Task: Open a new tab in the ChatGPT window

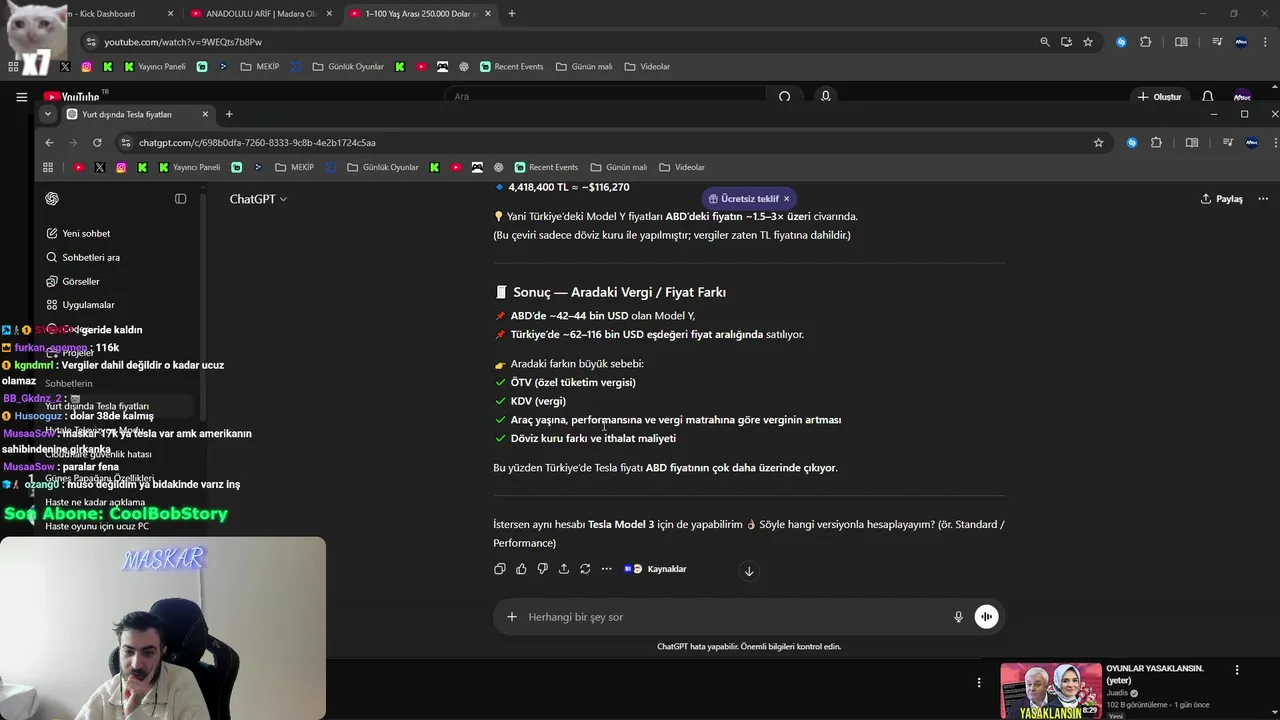Action: [229, 114]
